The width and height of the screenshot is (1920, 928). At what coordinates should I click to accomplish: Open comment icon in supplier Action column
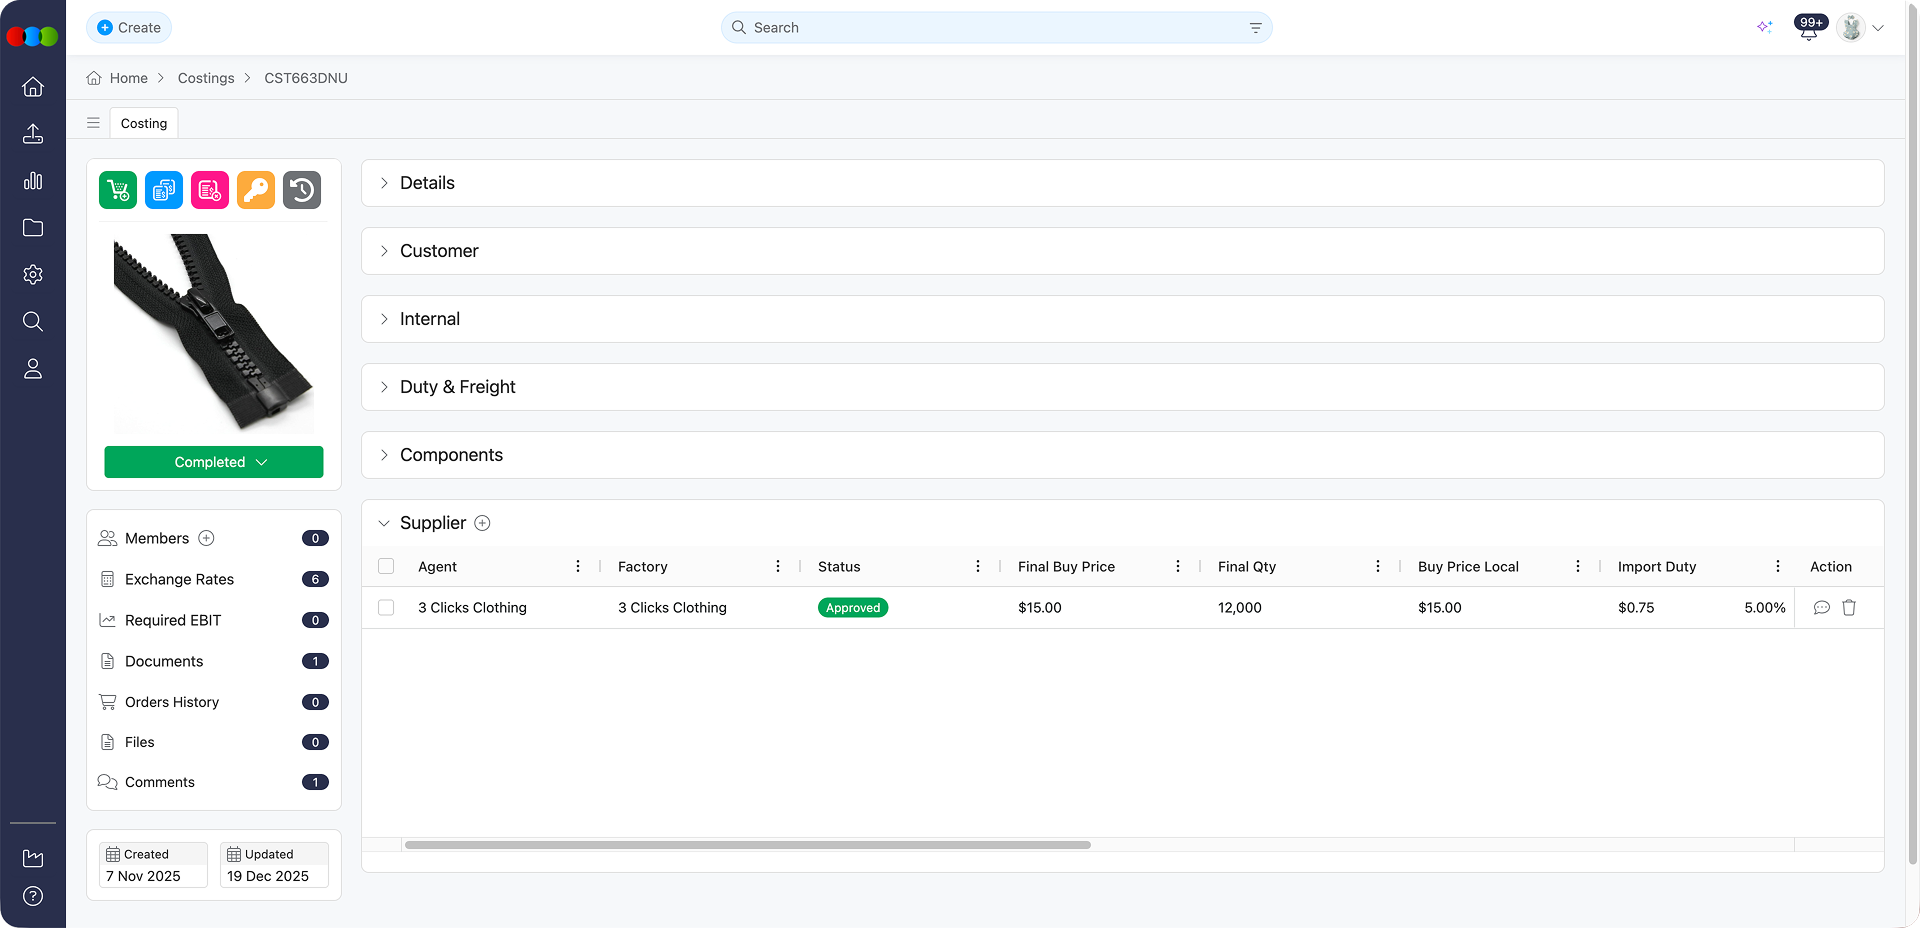click(1822, 608)
